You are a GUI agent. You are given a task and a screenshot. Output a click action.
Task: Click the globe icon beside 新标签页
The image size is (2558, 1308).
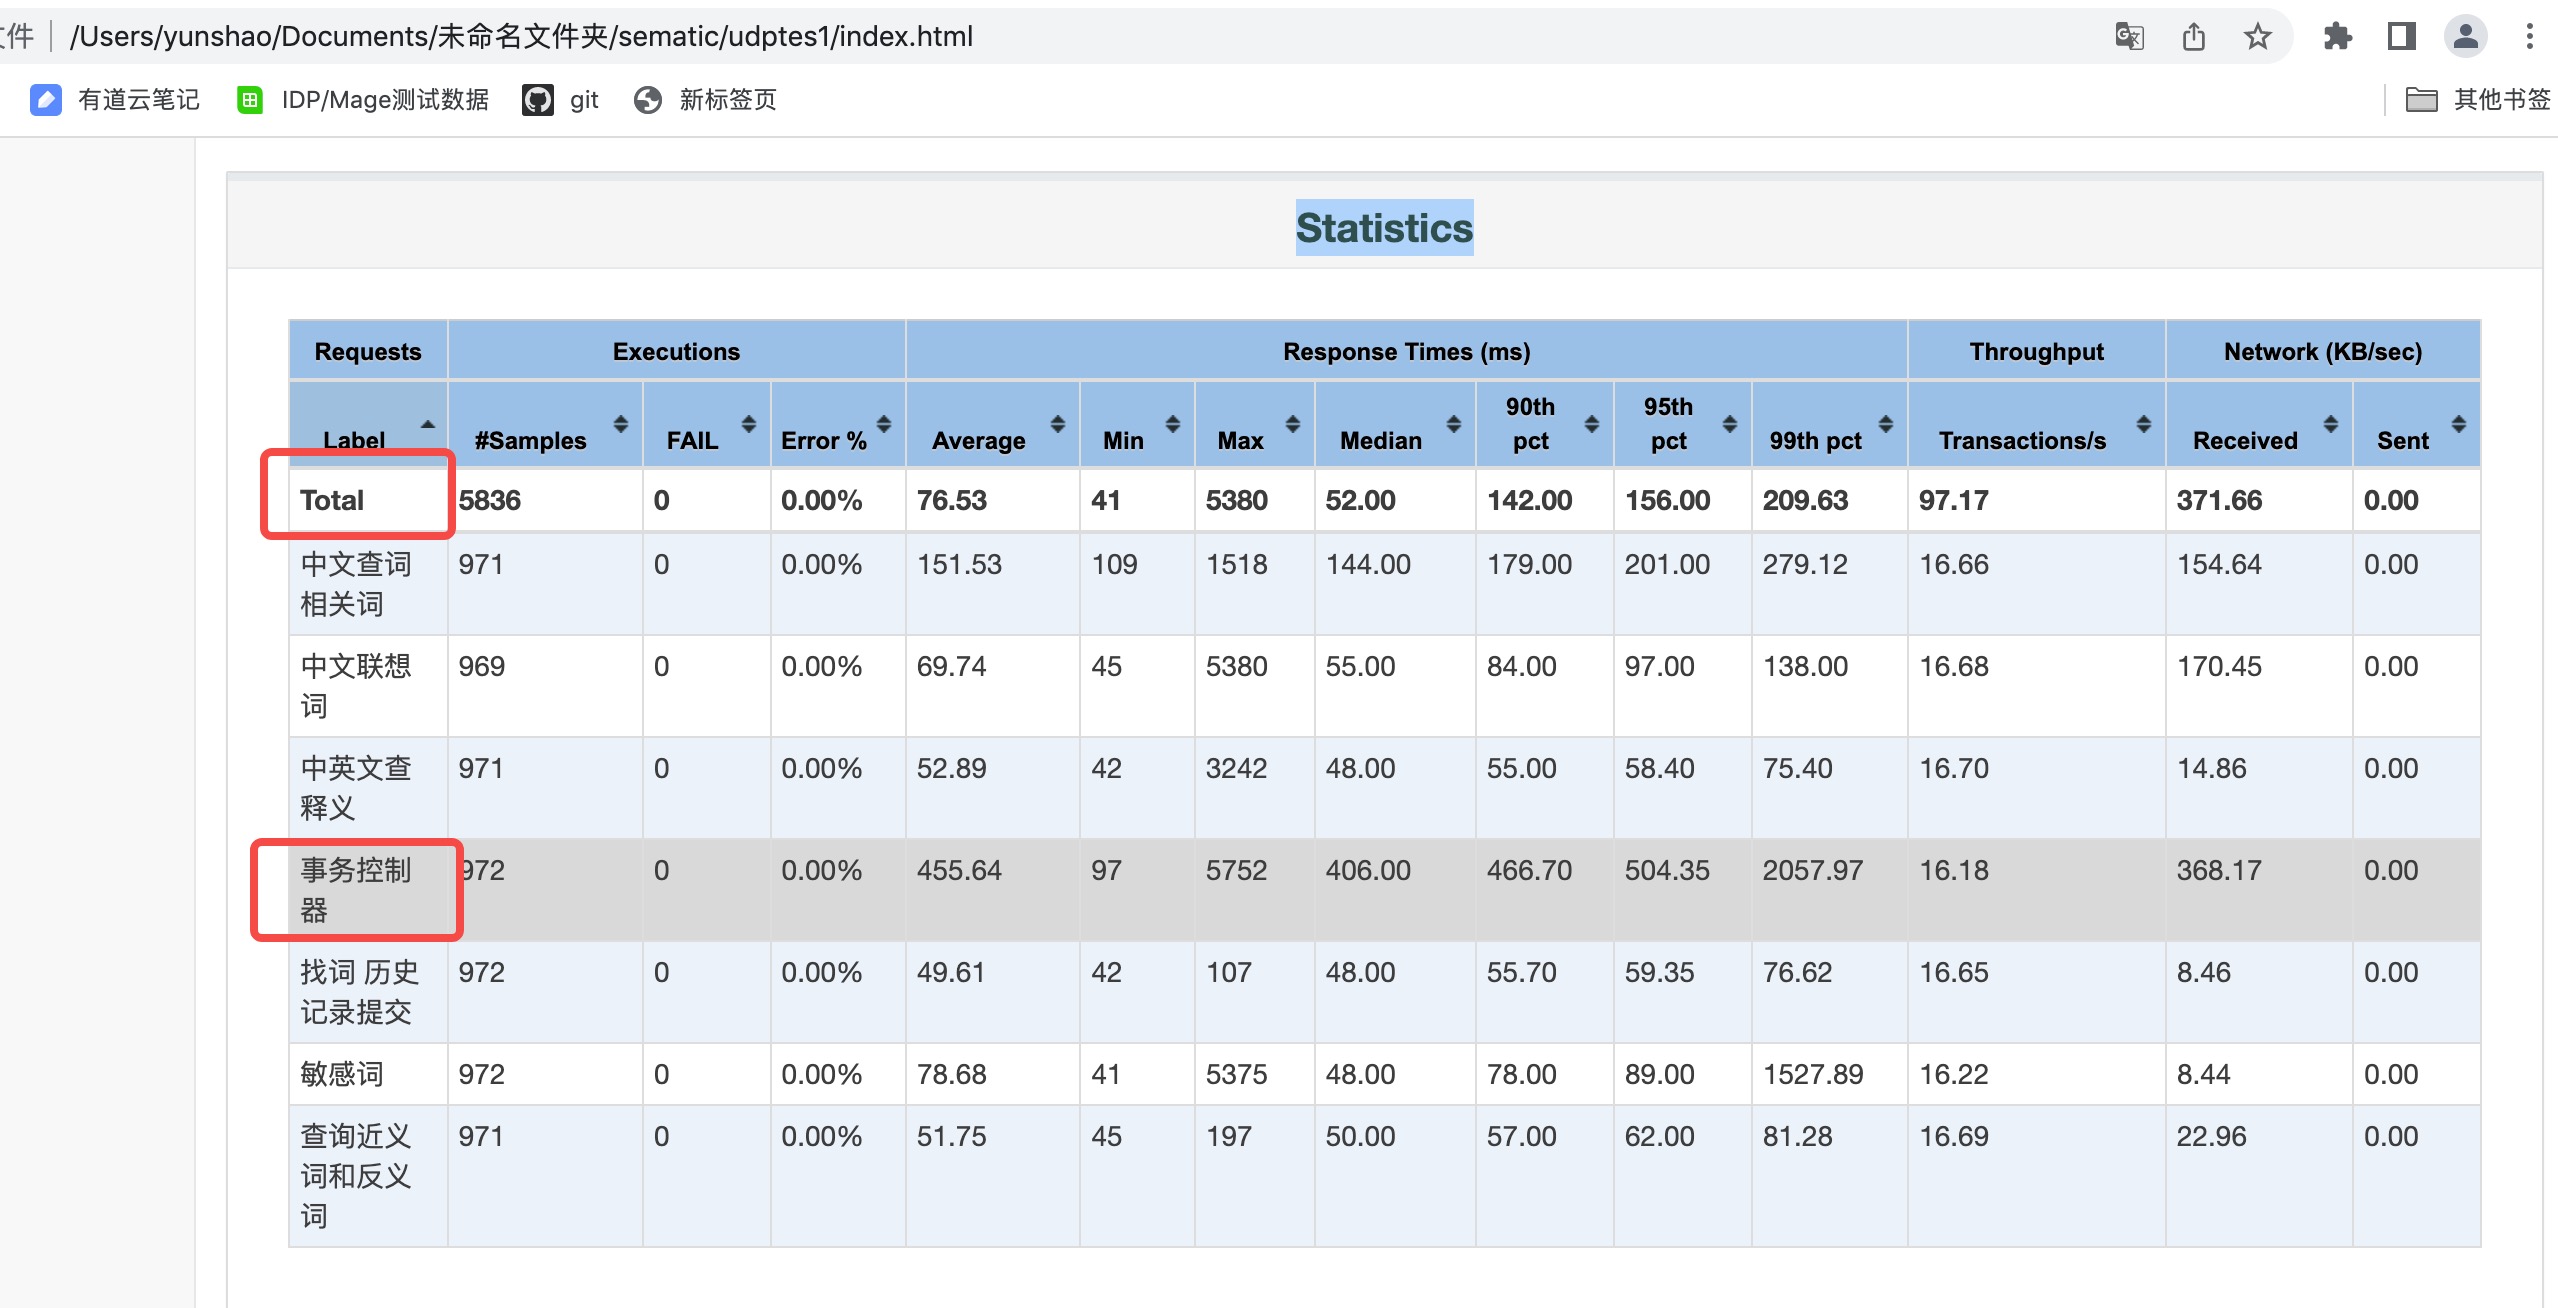click(647, 99)
